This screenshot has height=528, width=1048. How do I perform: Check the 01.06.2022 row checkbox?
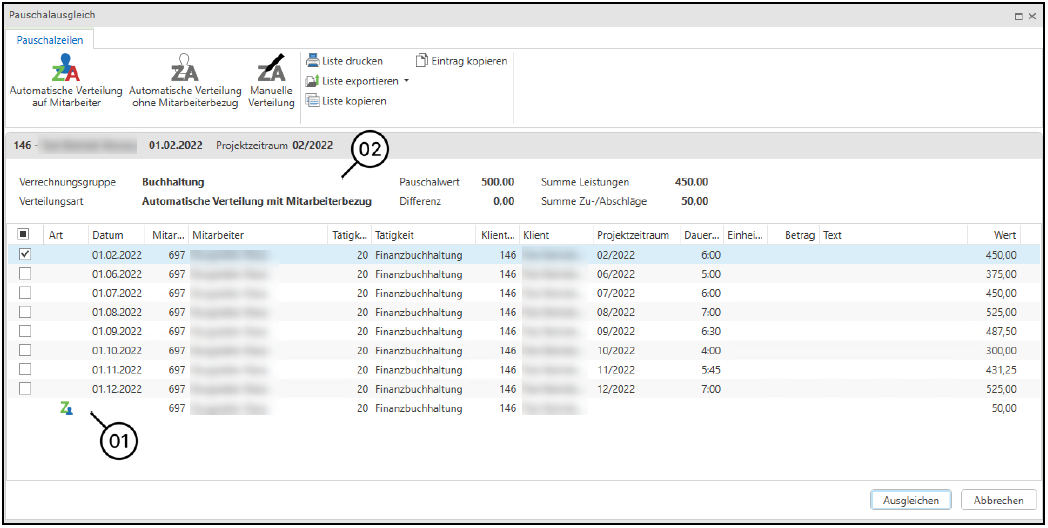coord(25,274)
